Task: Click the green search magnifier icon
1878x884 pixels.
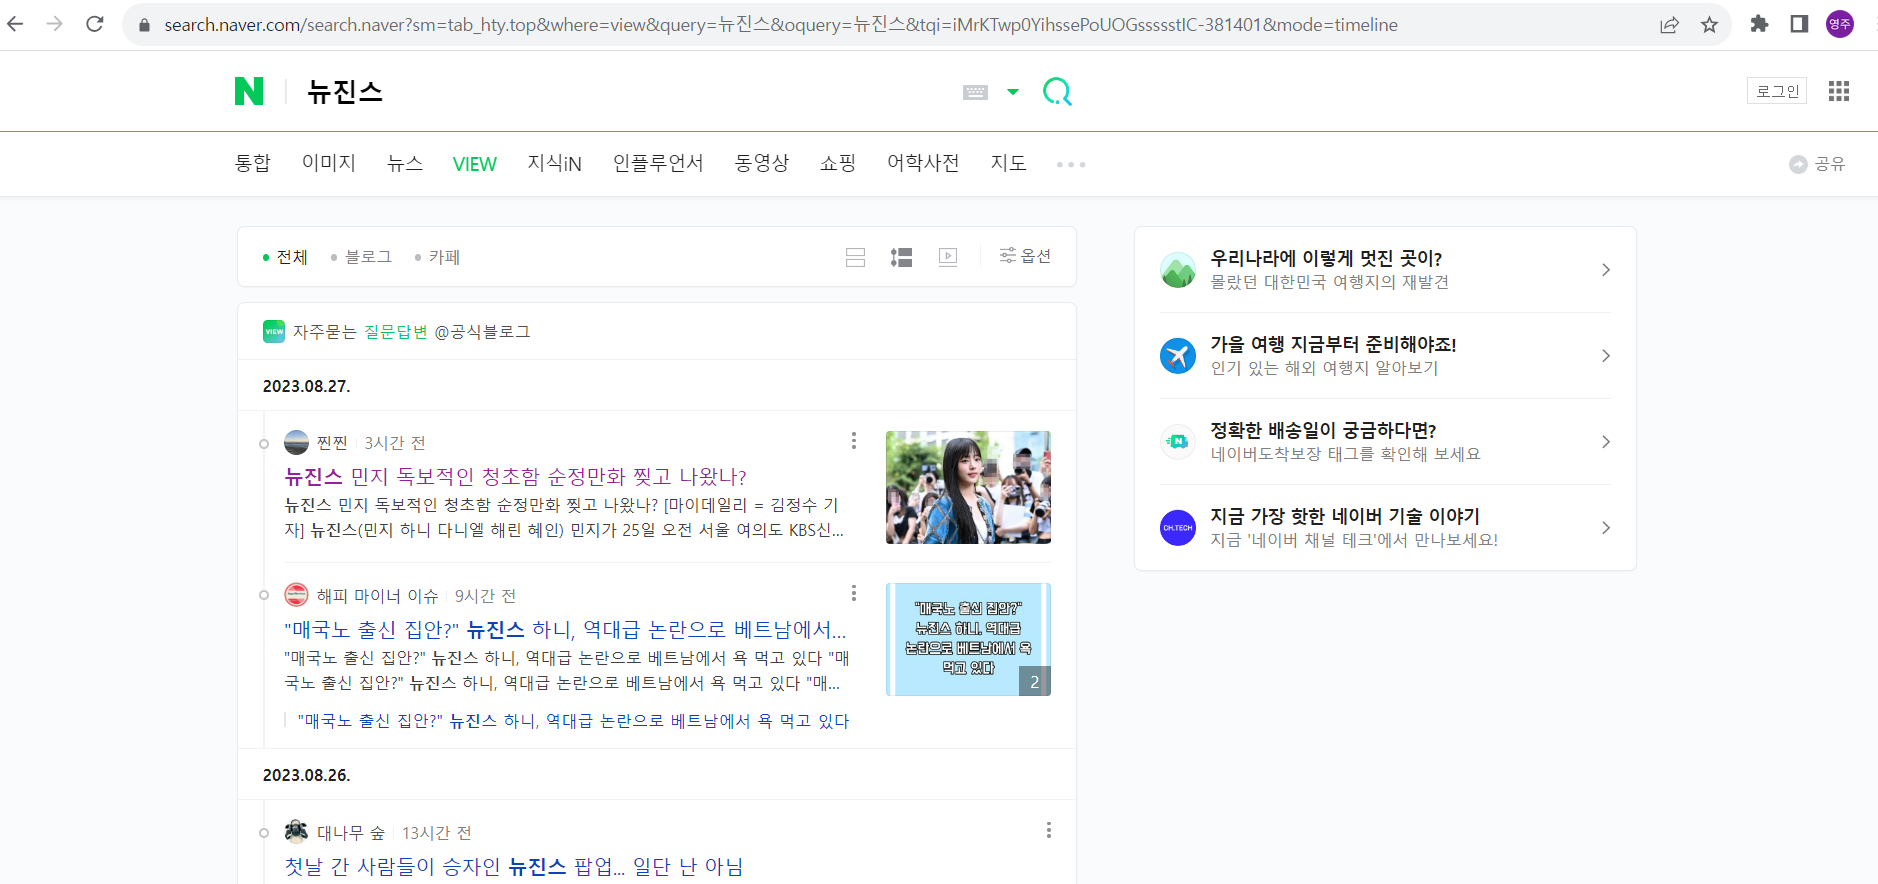Action: (1057, 92)
